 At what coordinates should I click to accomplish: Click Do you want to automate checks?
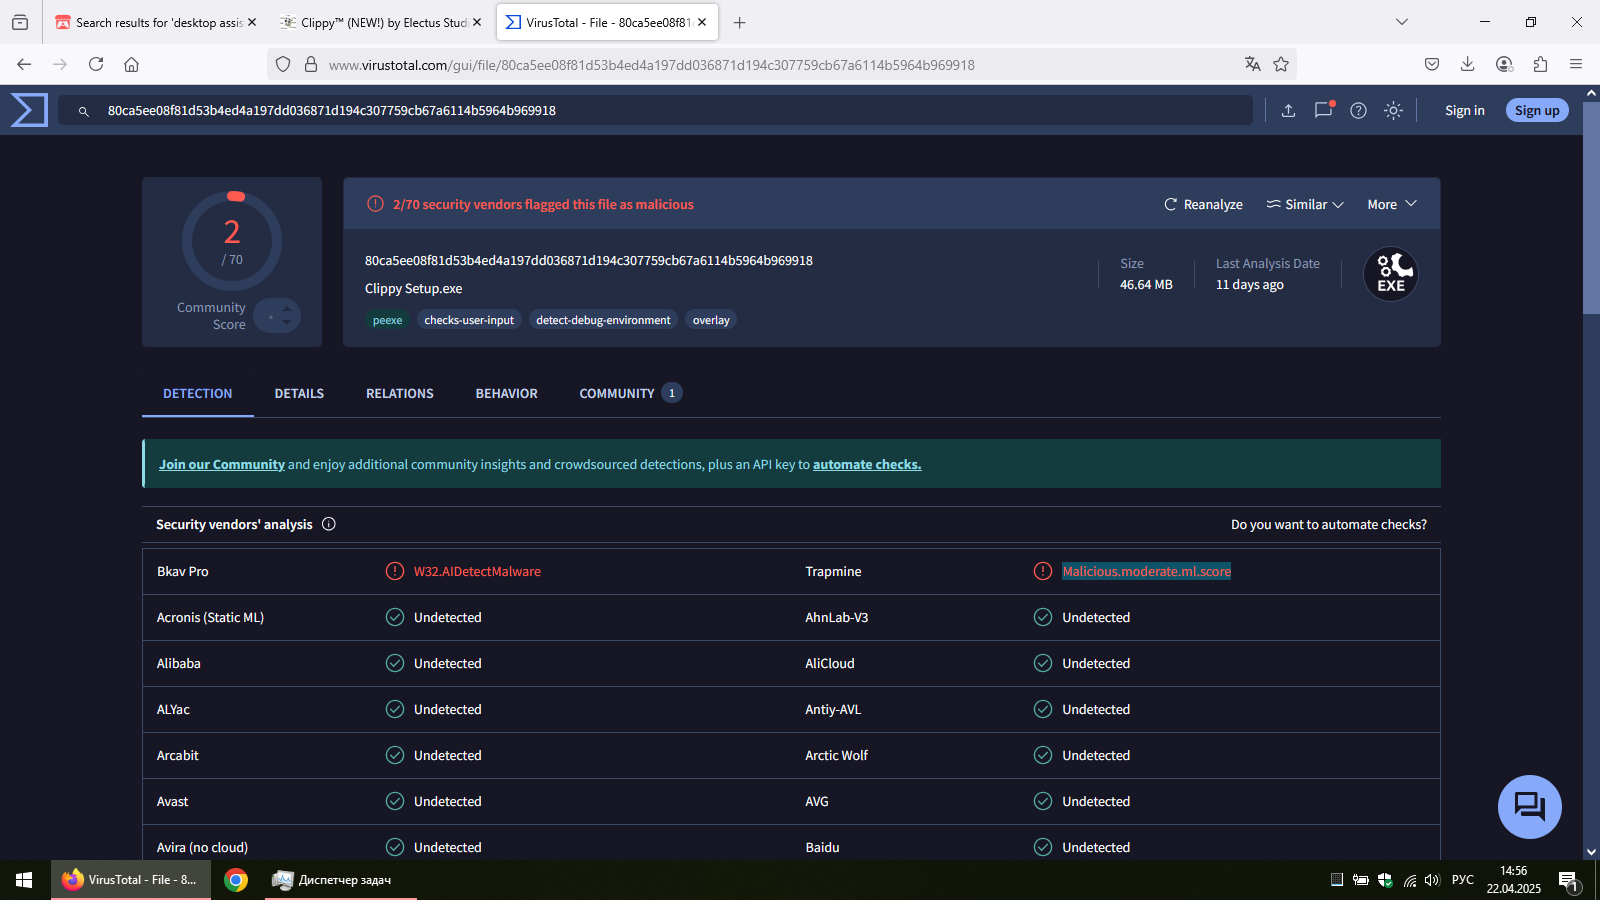click(x=1329, y=524)
